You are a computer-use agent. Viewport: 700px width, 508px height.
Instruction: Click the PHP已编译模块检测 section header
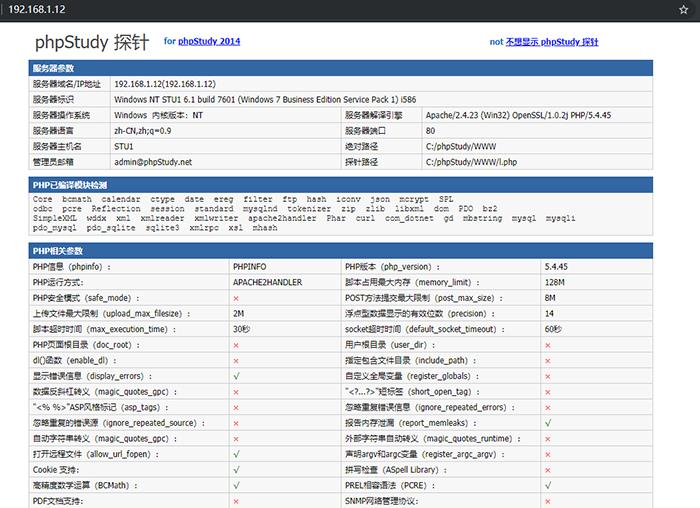341,185
